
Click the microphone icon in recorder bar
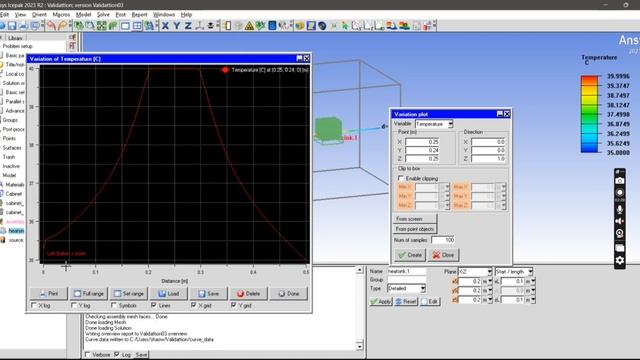pyautogui.click(x=620, y=209)
